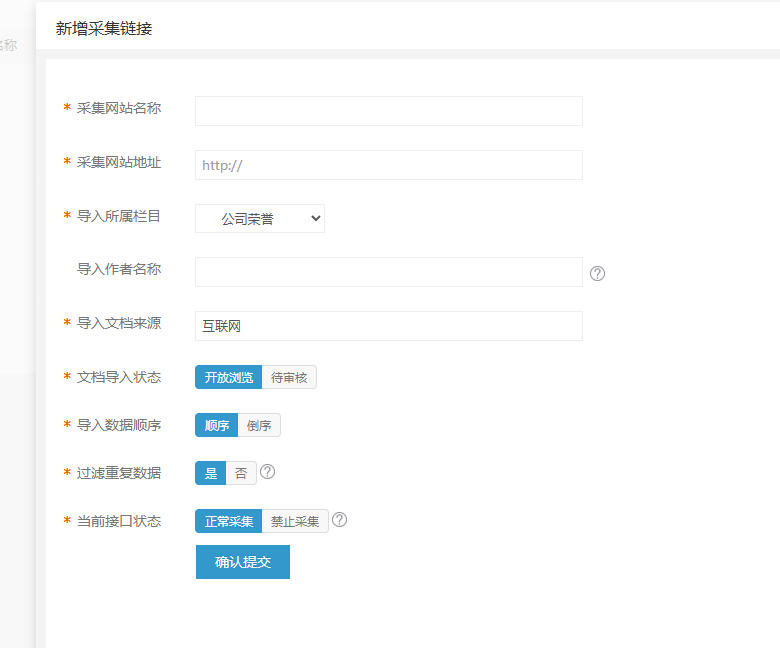
Task: Click the 导入文档来源 field containing 互联网
Action: tap(389, 326)
